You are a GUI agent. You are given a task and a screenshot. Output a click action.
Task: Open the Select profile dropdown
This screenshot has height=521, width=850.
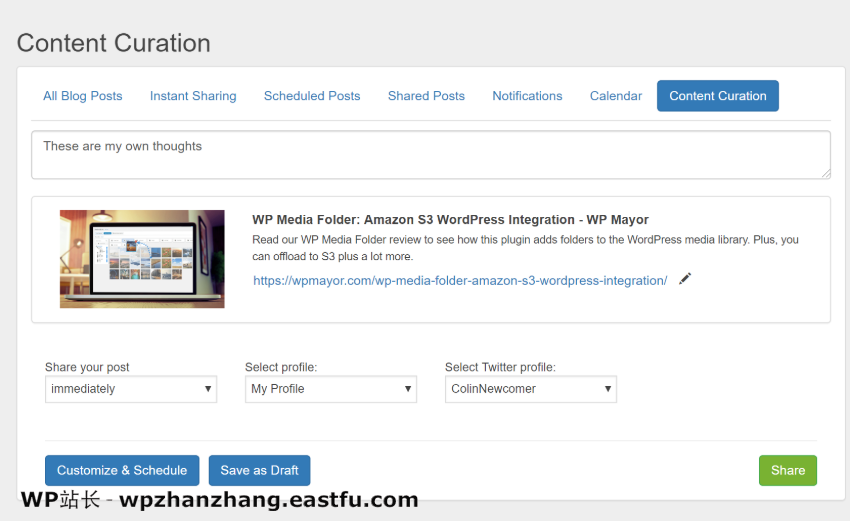point(331,389)
